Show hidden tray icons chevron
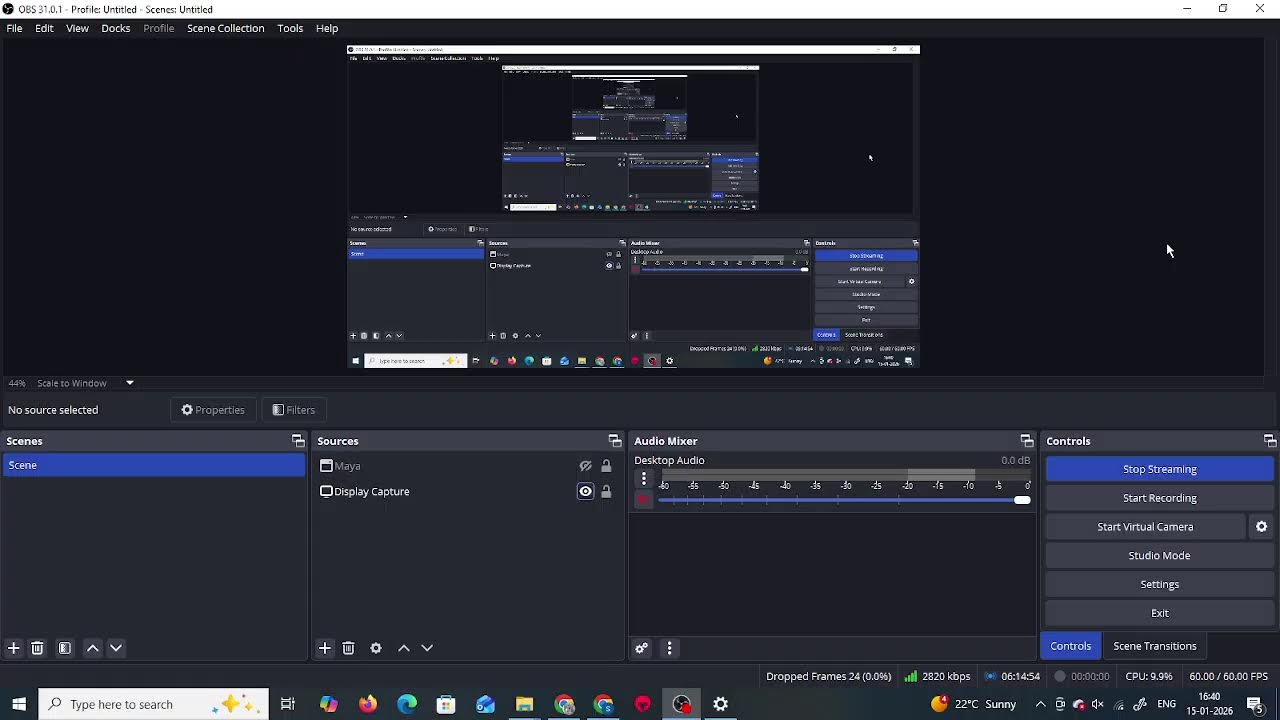The height and width of the screenshot is (720, 1280). click(1040, 704)
